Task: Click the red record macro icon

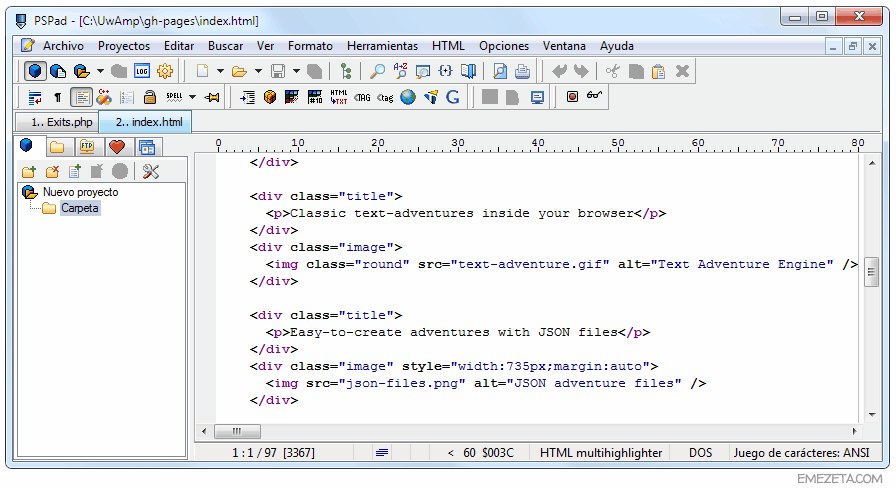Action: pyautogui.click(x=572, y=97)
